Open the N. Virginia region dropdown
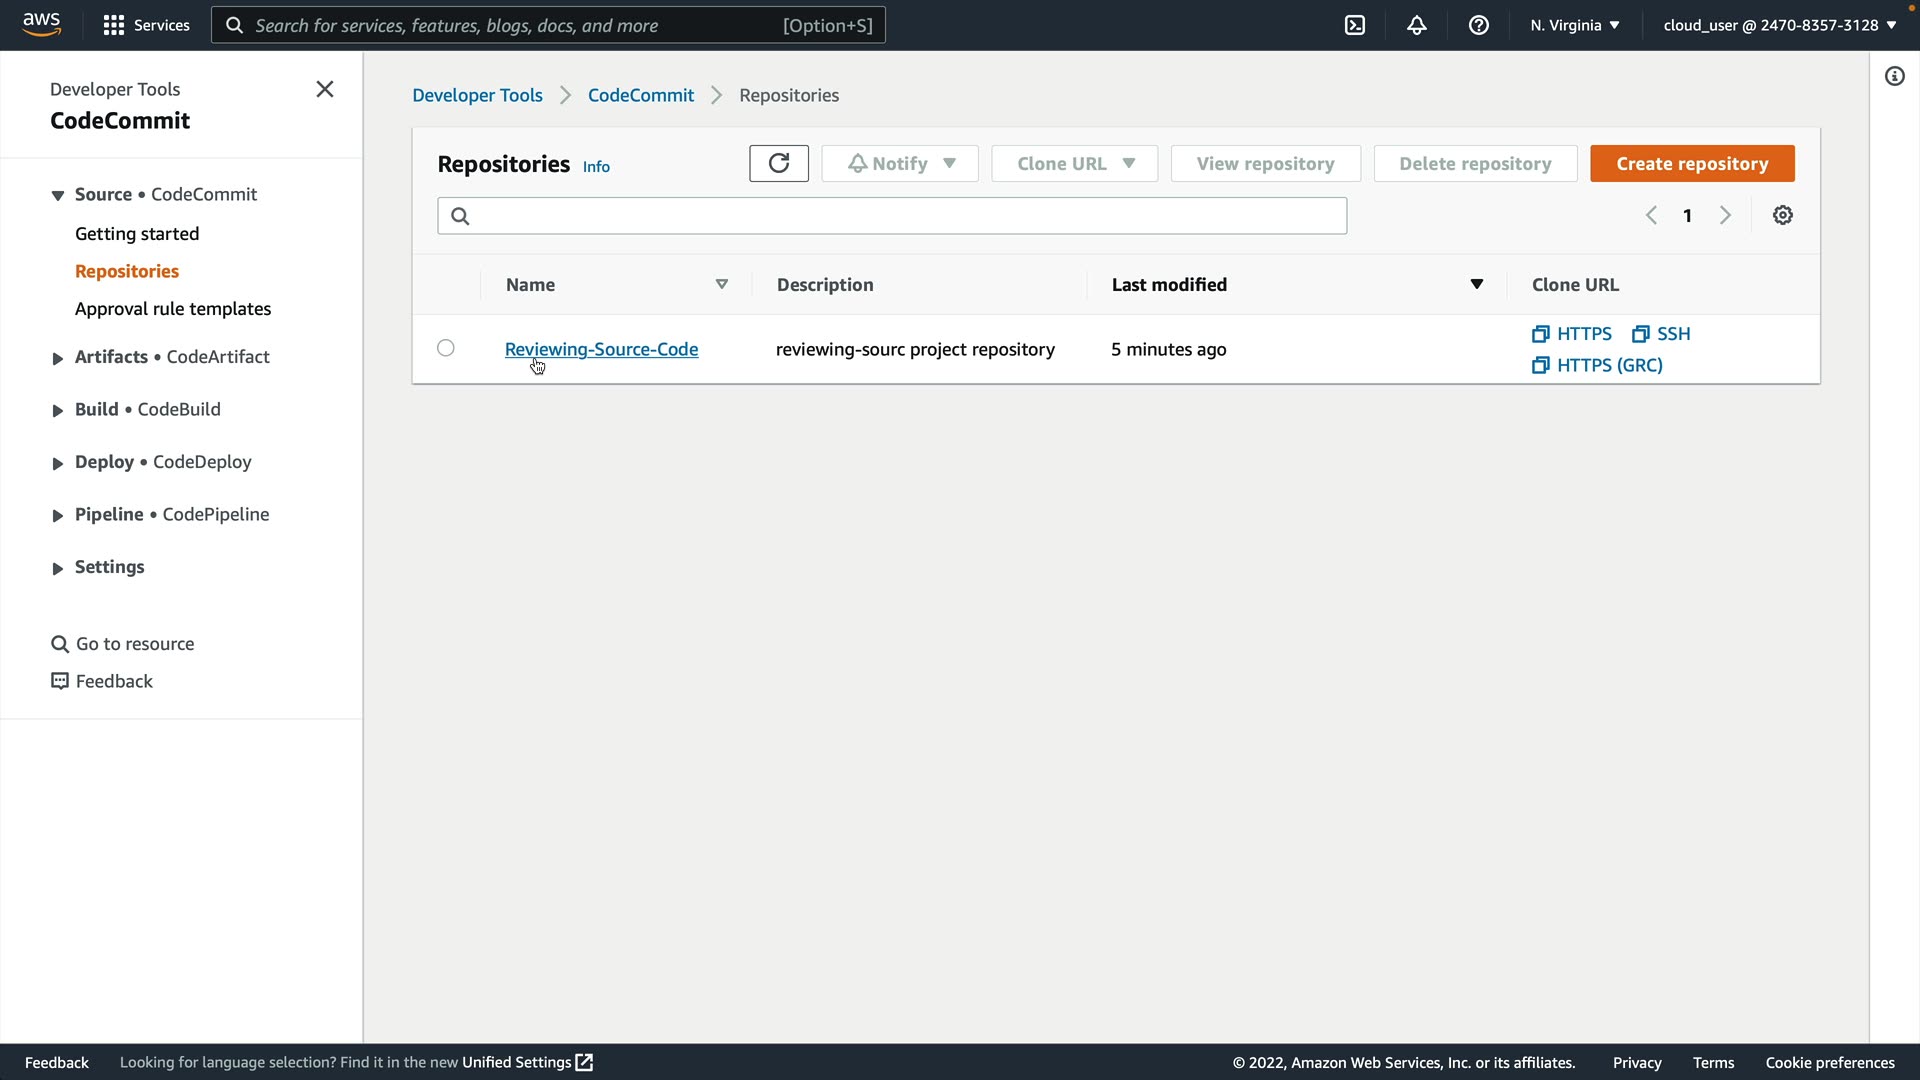This screenshot has width=1920, height=1080. 1574,25
